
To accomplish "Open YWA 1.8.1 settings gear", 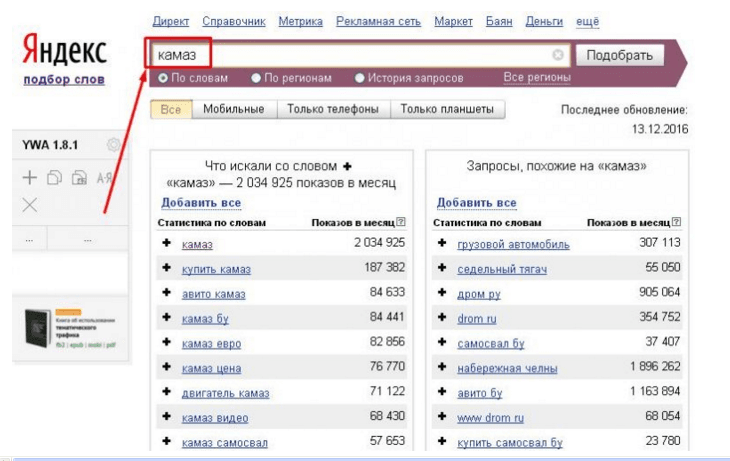I will (113, 145).
